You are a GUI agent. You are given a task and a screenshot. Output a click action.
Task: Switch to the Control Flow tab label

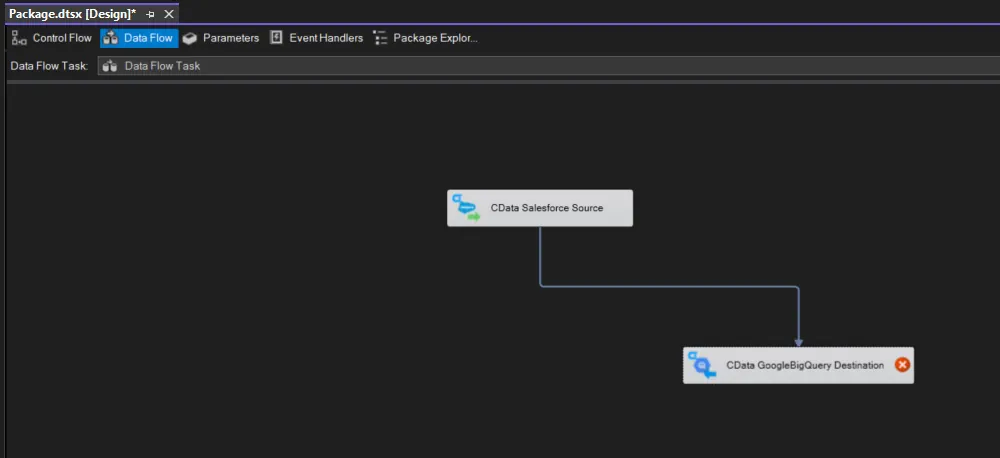(62, 38)
